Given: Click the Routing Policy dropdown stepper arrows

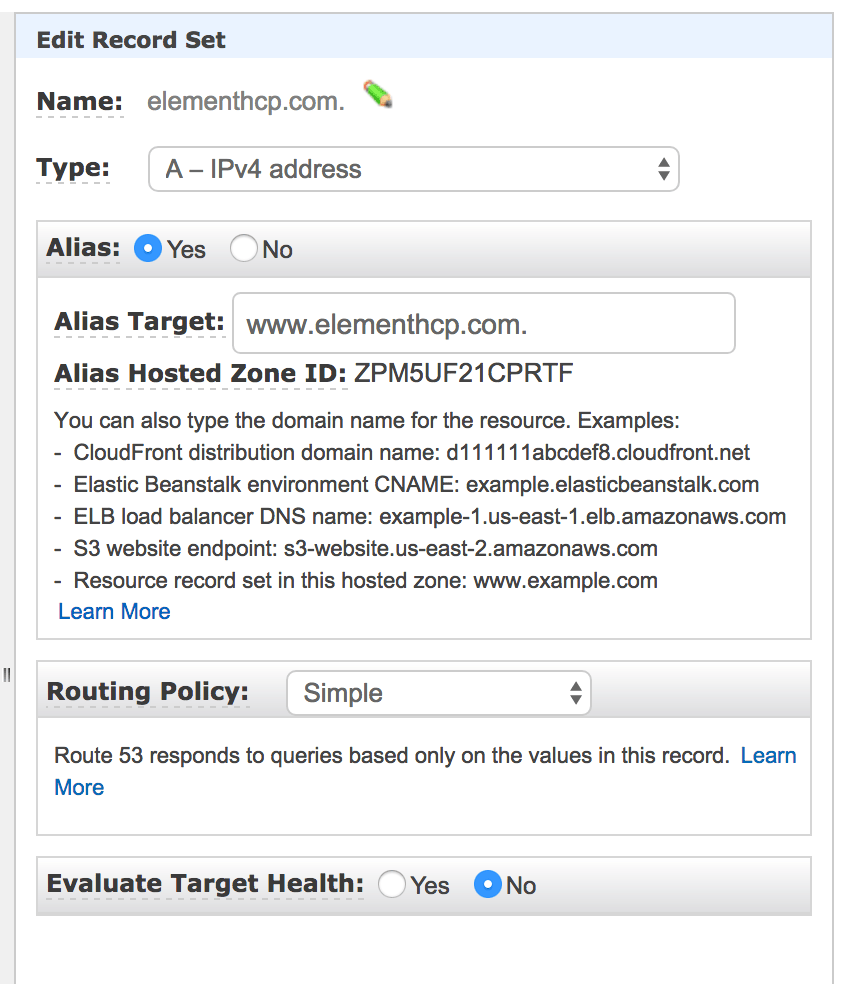Looking at the screenshot, I should pyautogui.click(x=575, y=692).
